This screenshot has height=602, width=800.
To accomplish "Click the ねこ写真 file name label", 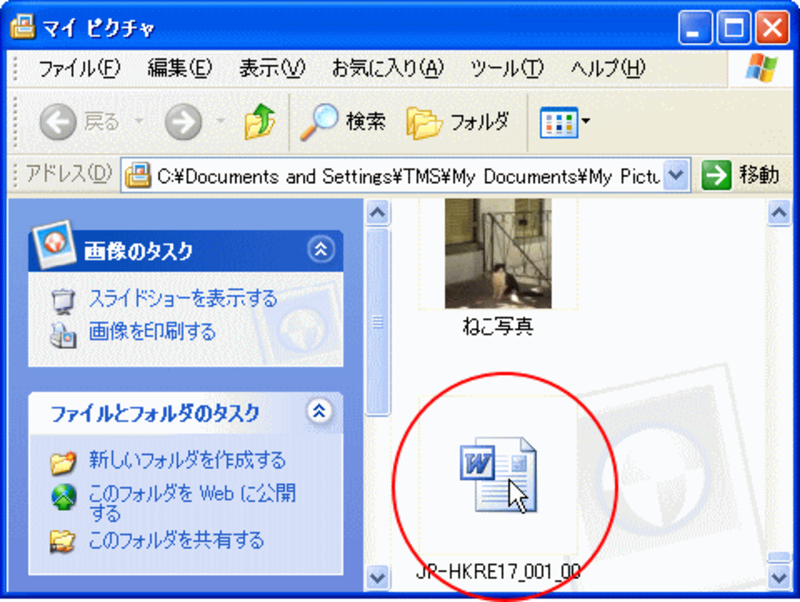I will click(498, 327).
